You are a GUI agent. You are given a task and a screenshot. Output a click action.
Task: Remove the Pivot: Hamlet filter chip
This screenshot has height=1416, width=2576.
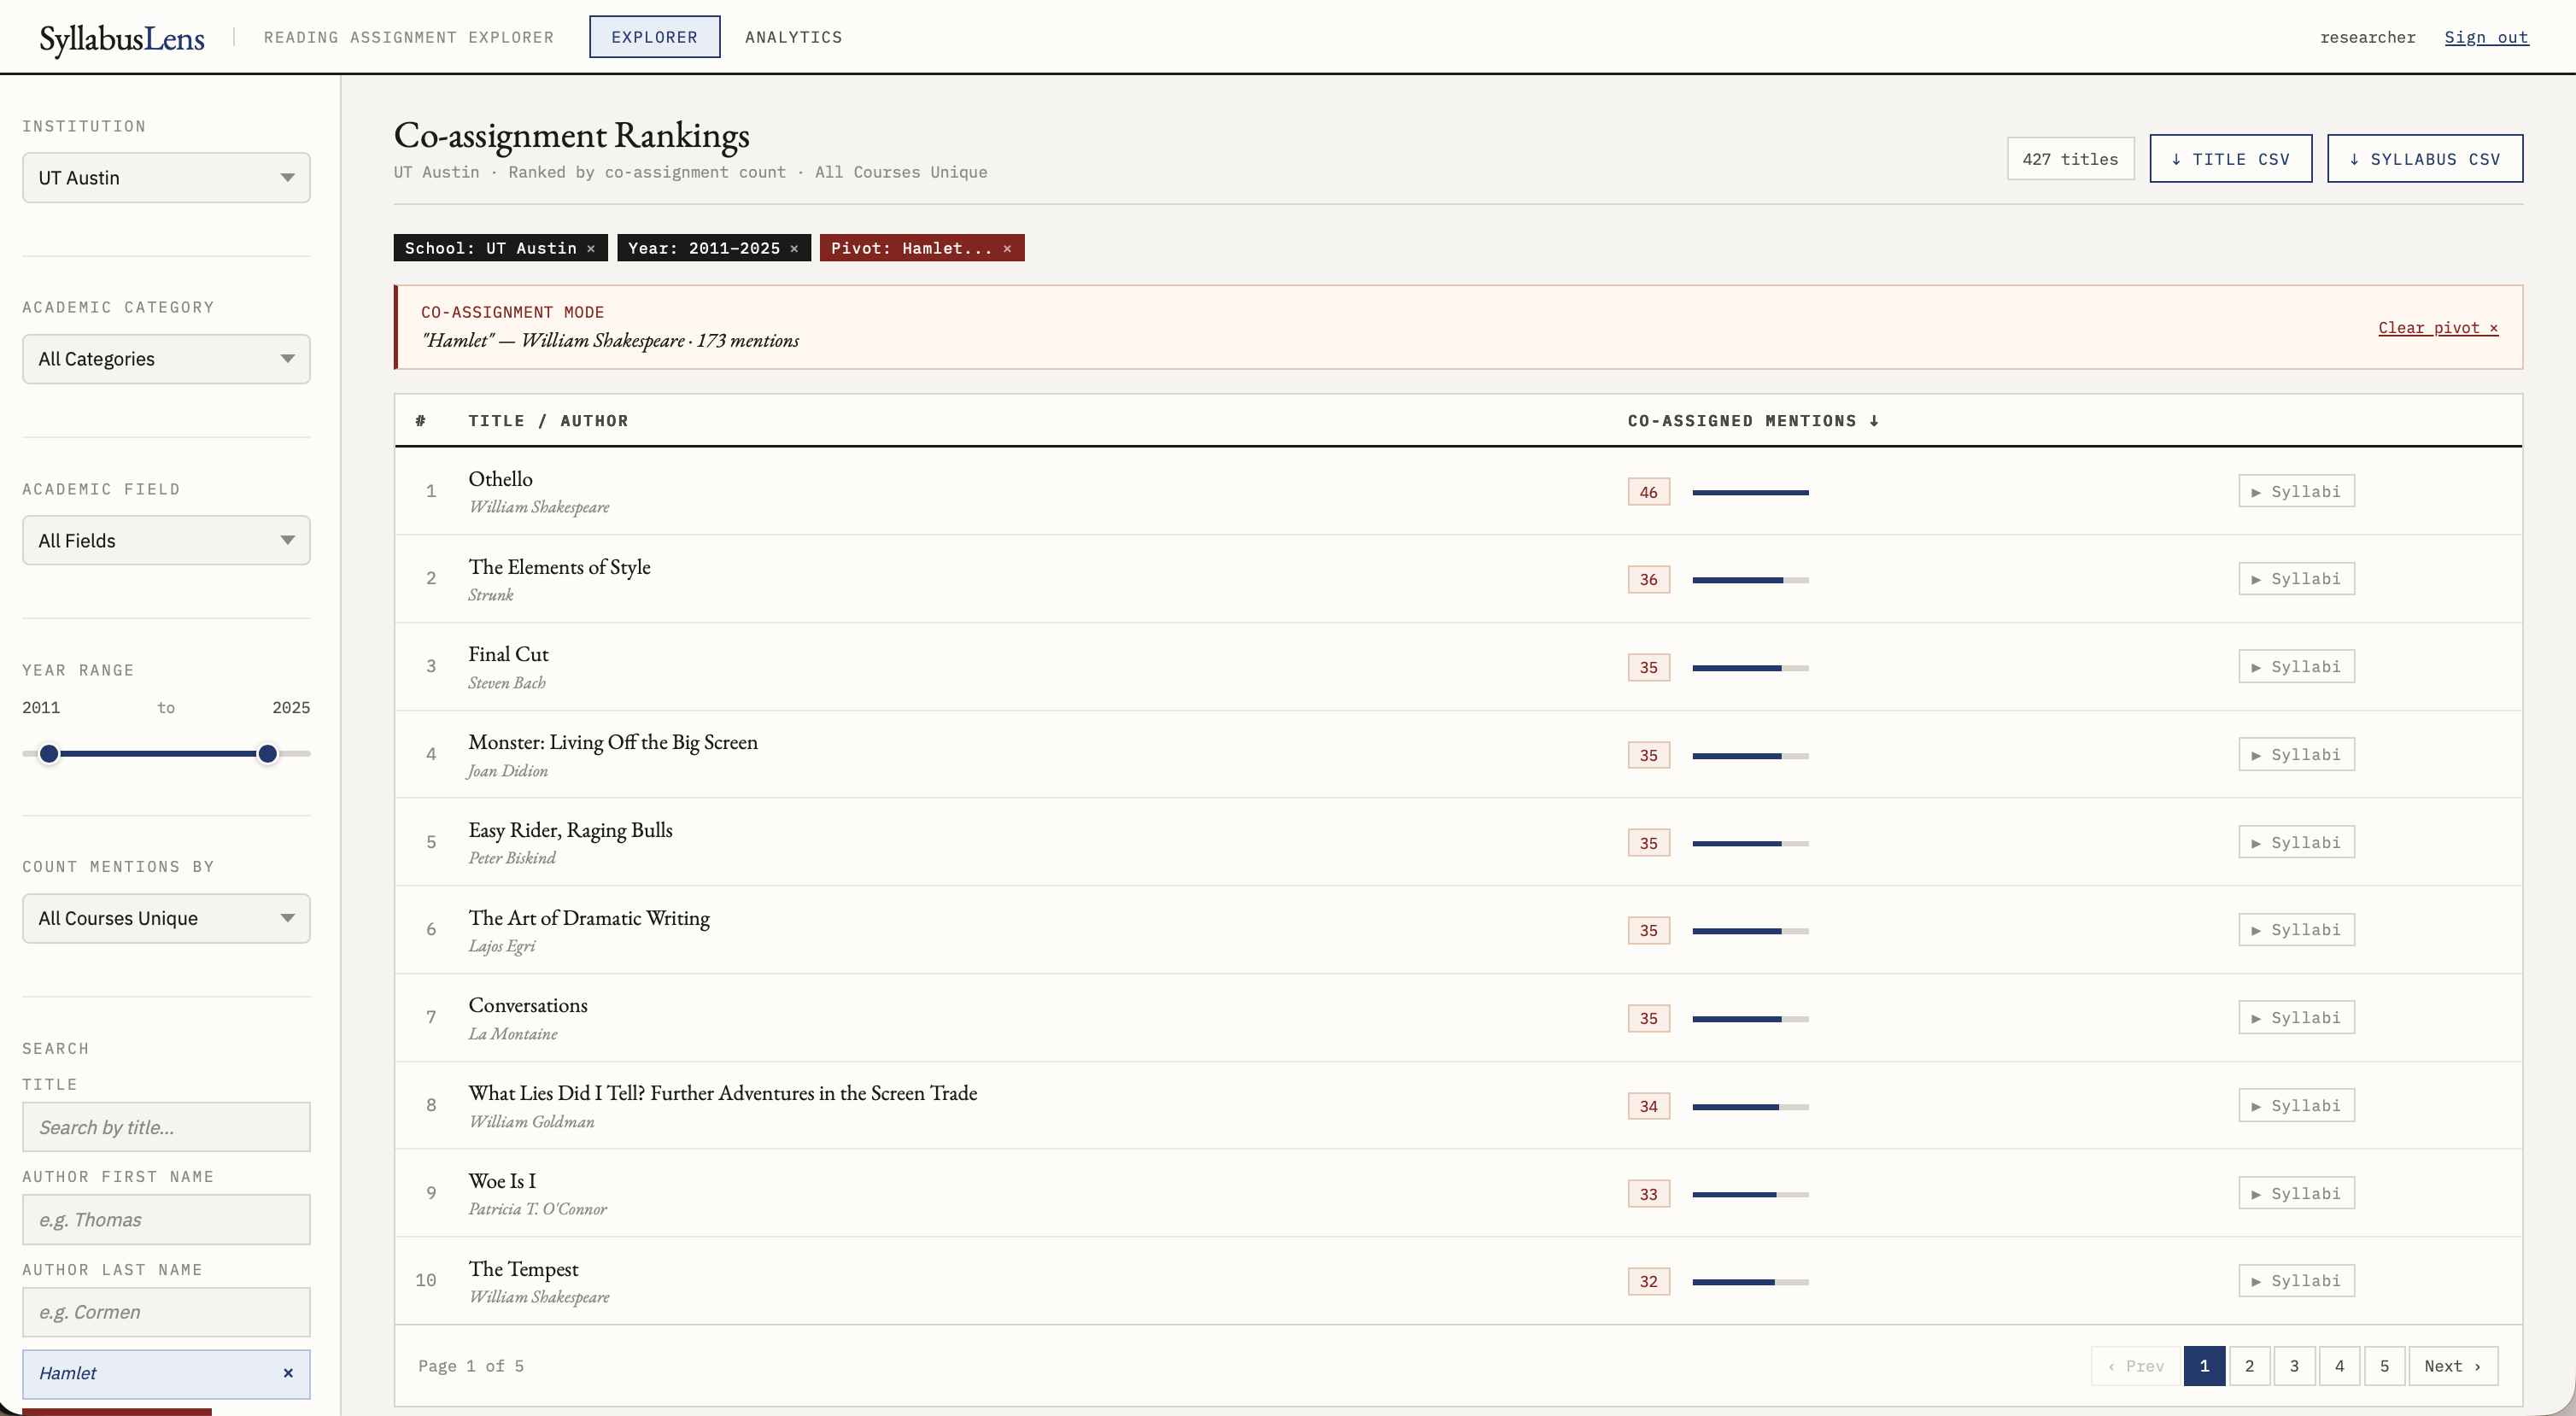pos(1007,248)
